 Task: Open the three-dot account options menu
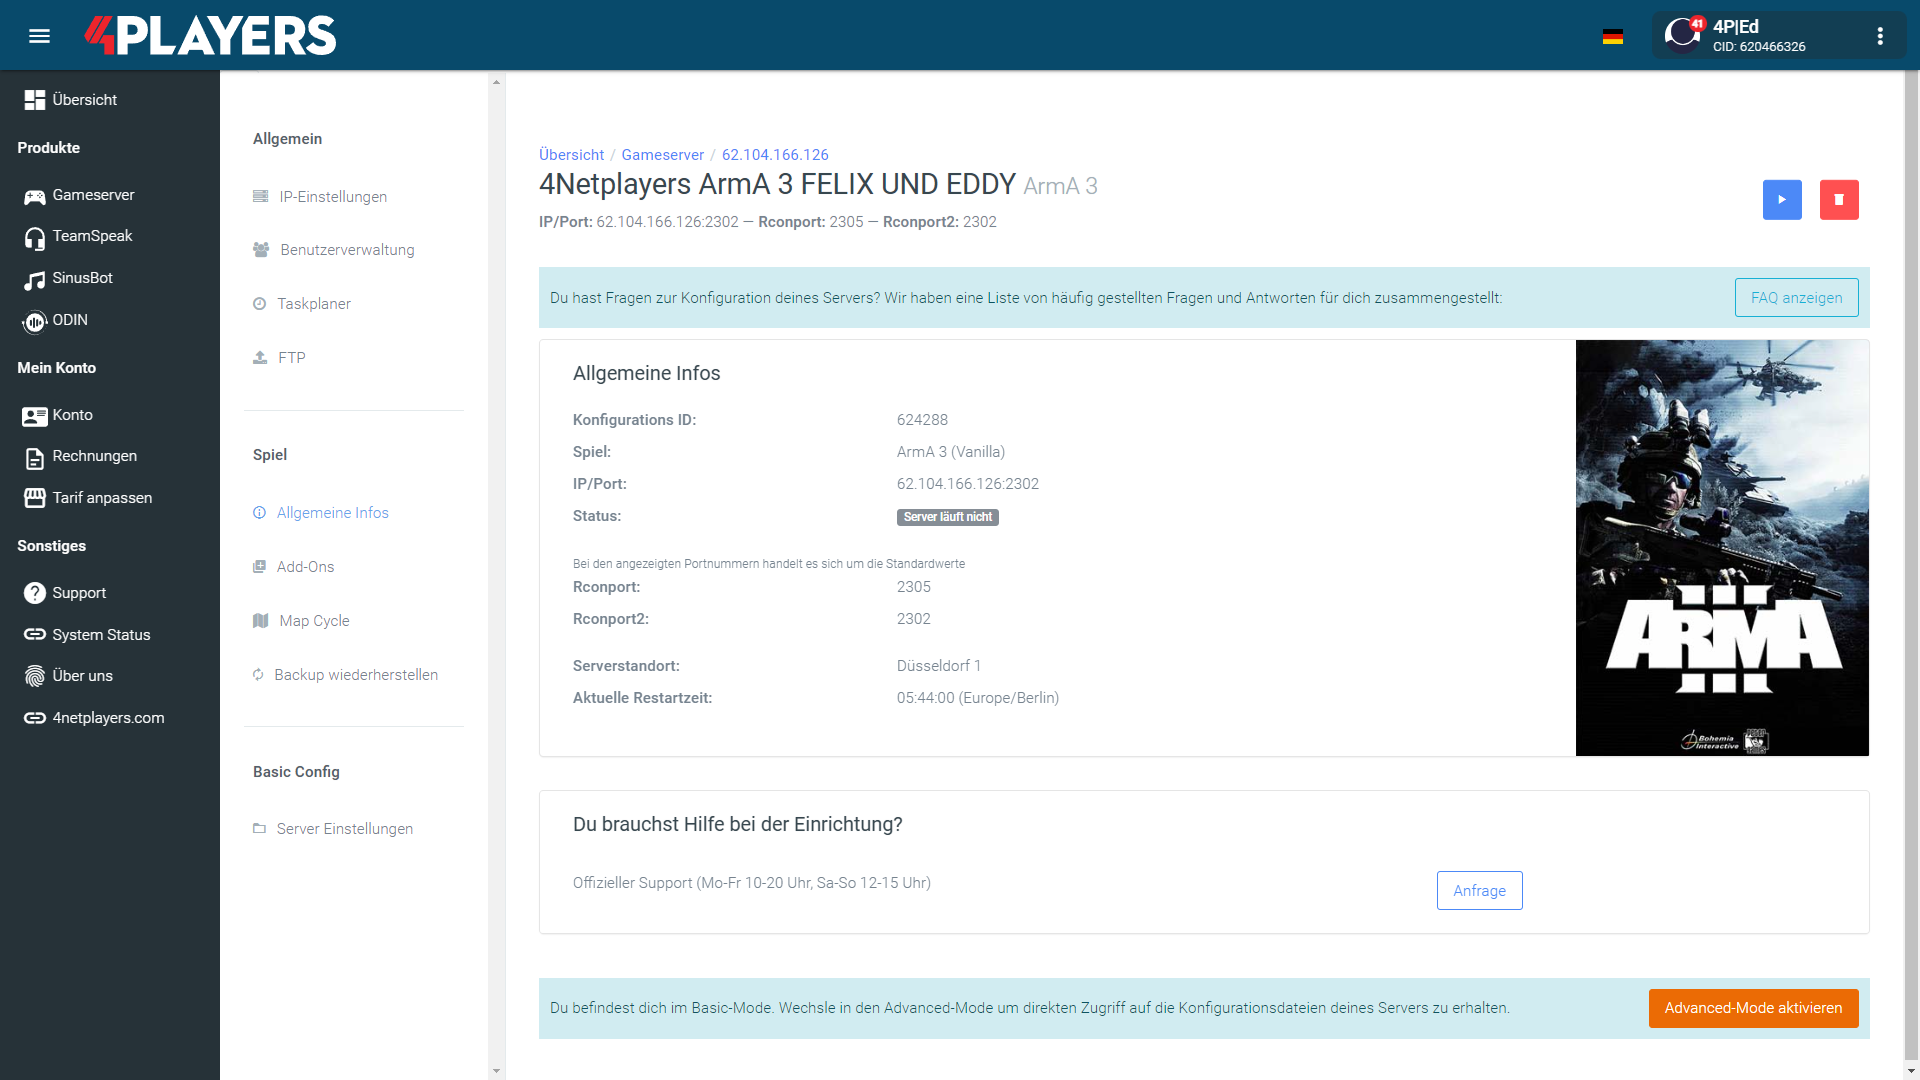(1880, 36)
